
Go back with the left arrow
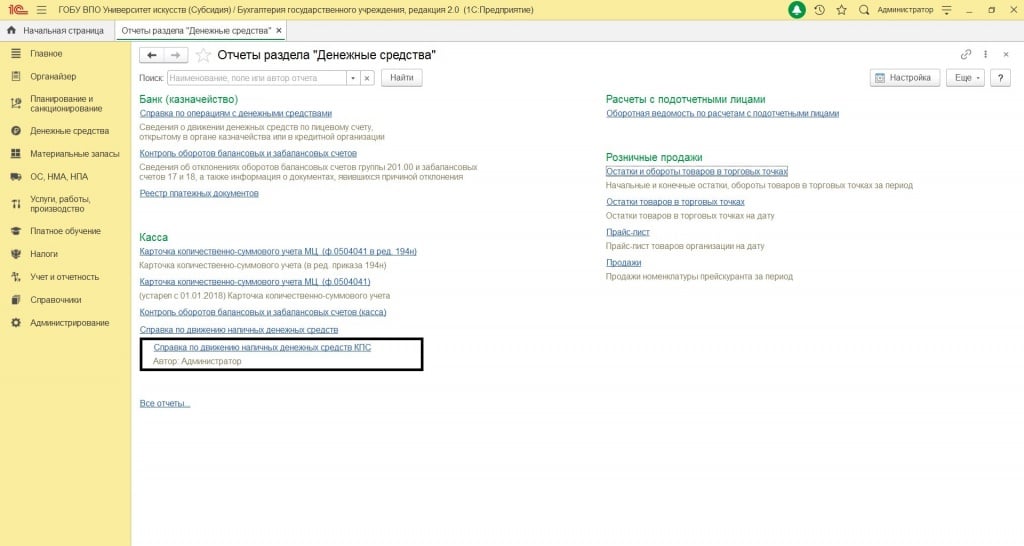coord(152,55)
